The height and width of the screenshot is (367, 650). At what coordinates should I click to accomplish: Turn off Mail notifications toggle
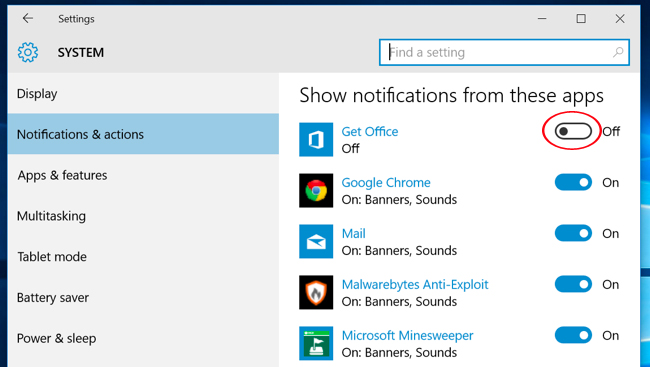point(573,233)
